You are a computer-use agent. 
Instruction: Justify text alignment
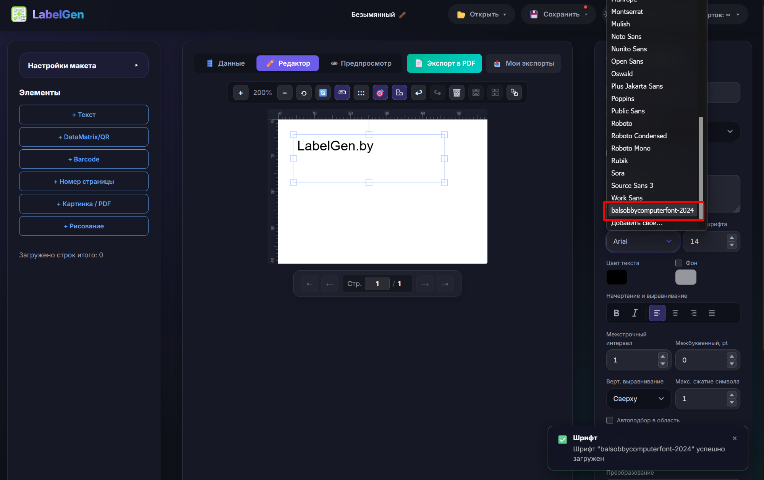tap(712, 313)
